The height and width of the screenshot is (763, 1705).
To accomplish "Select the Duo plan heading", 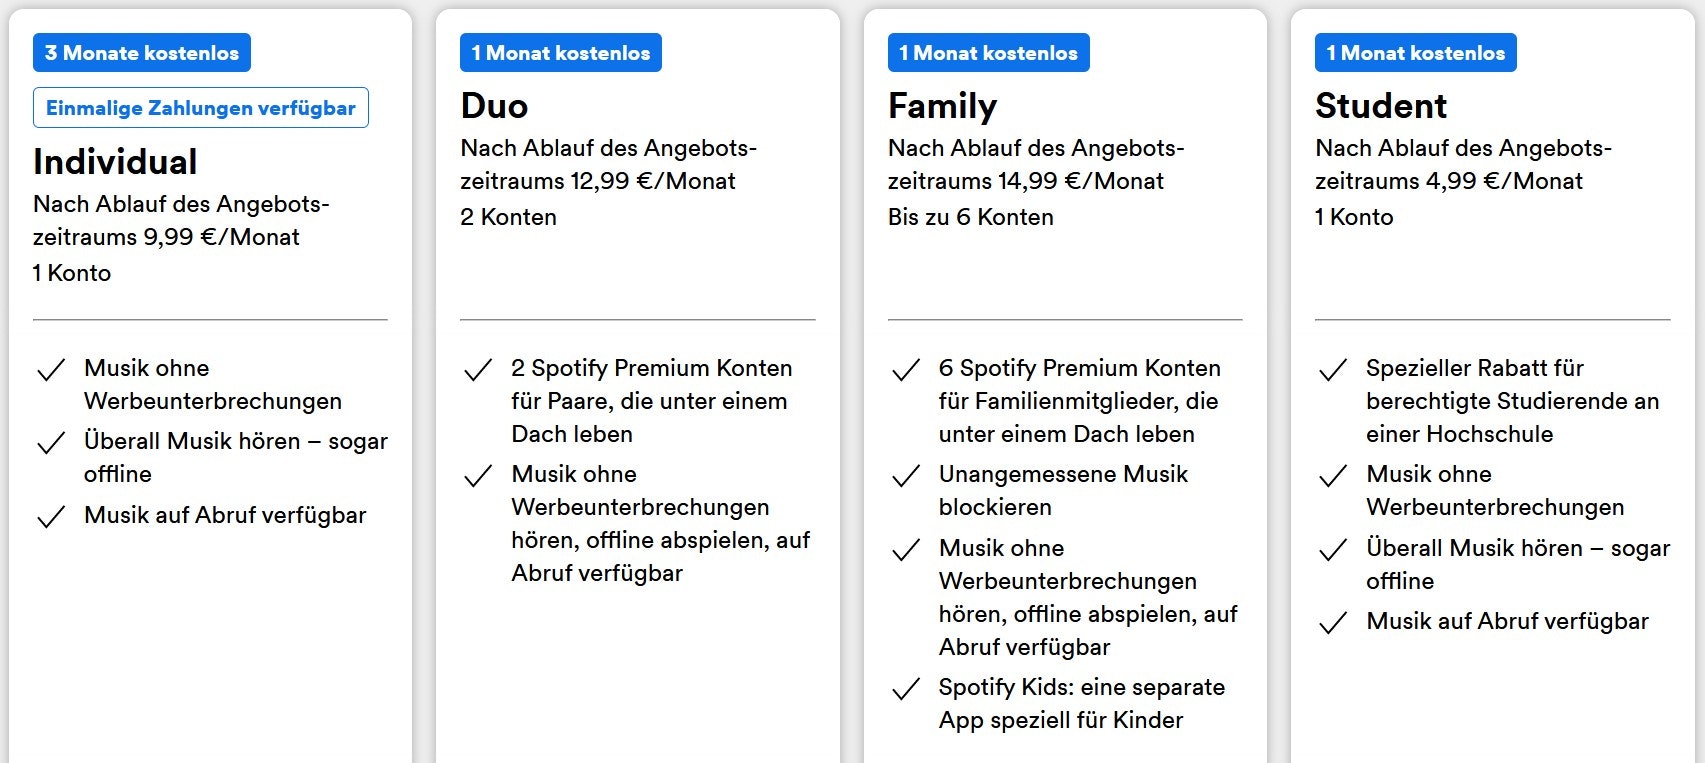I will pyautogui.click(x=494, y=106).
